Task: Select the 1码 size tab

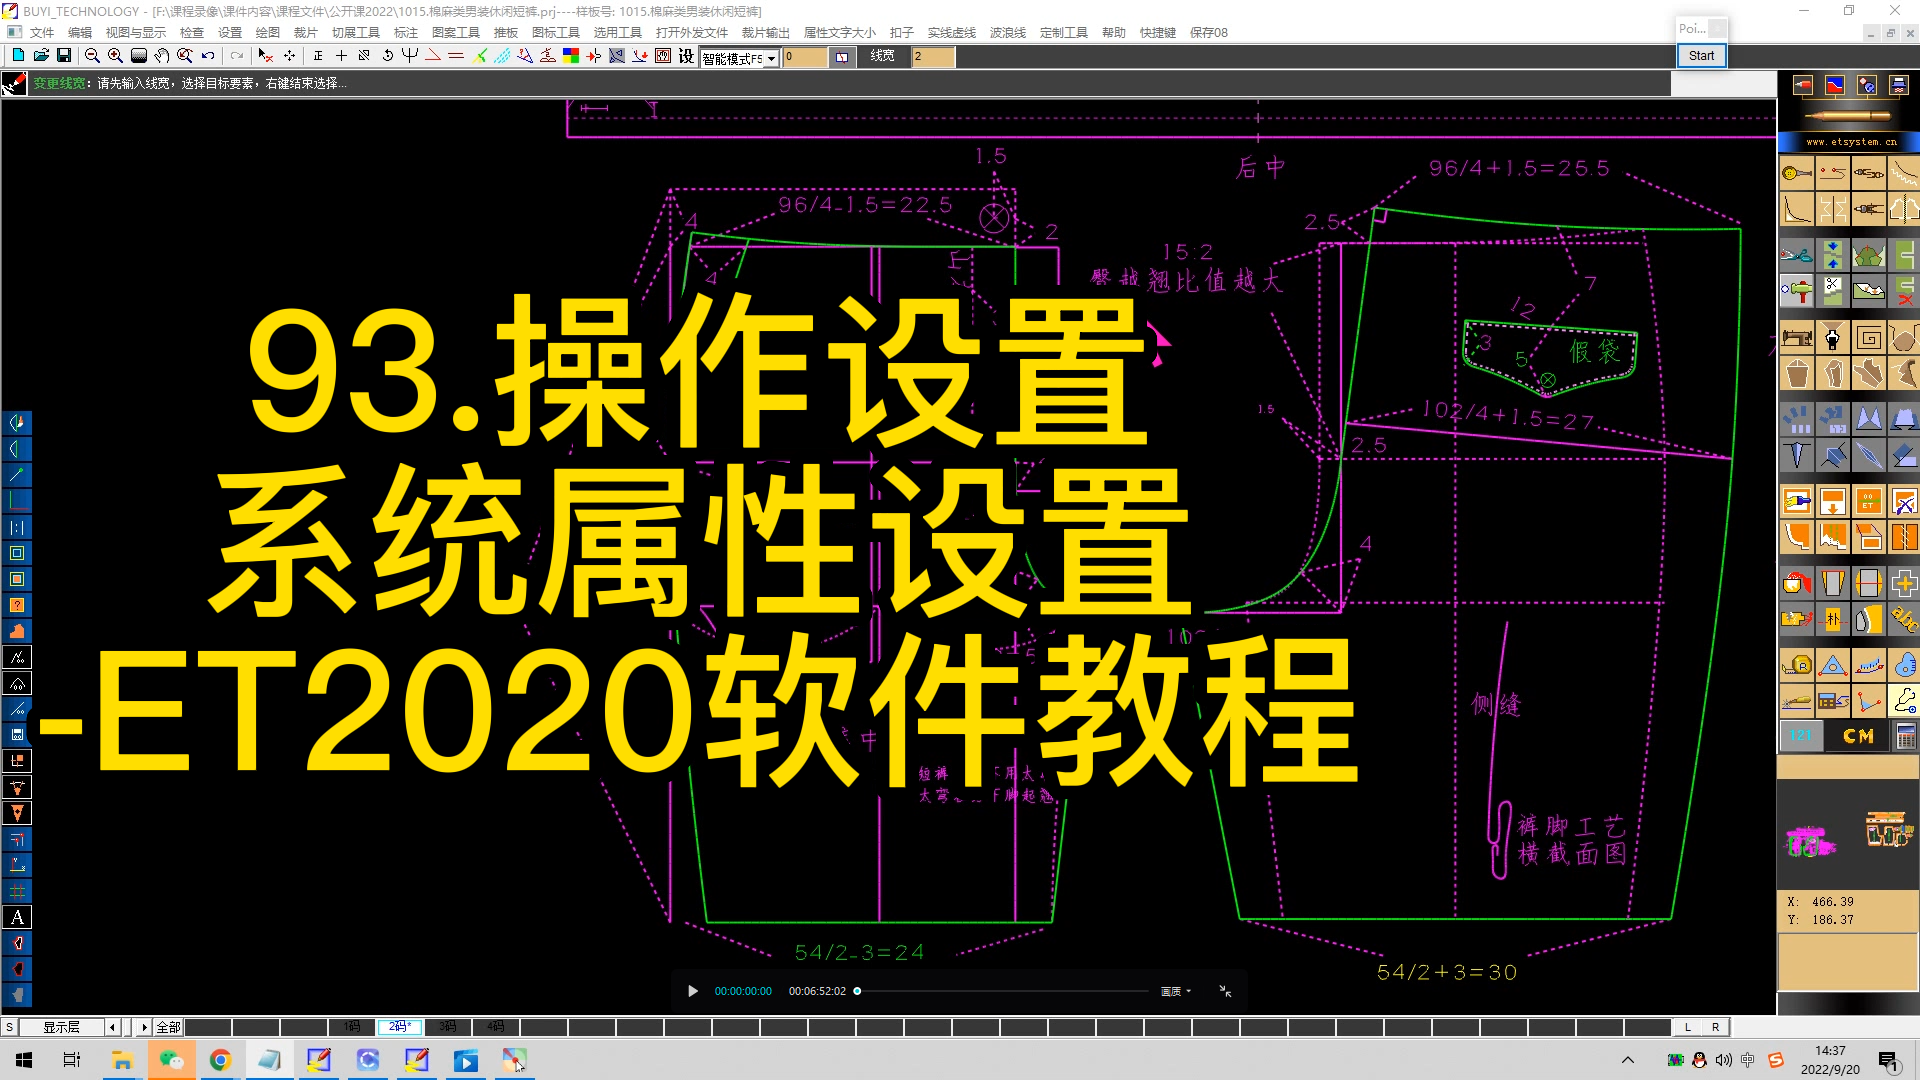Action: [352, 1026]
